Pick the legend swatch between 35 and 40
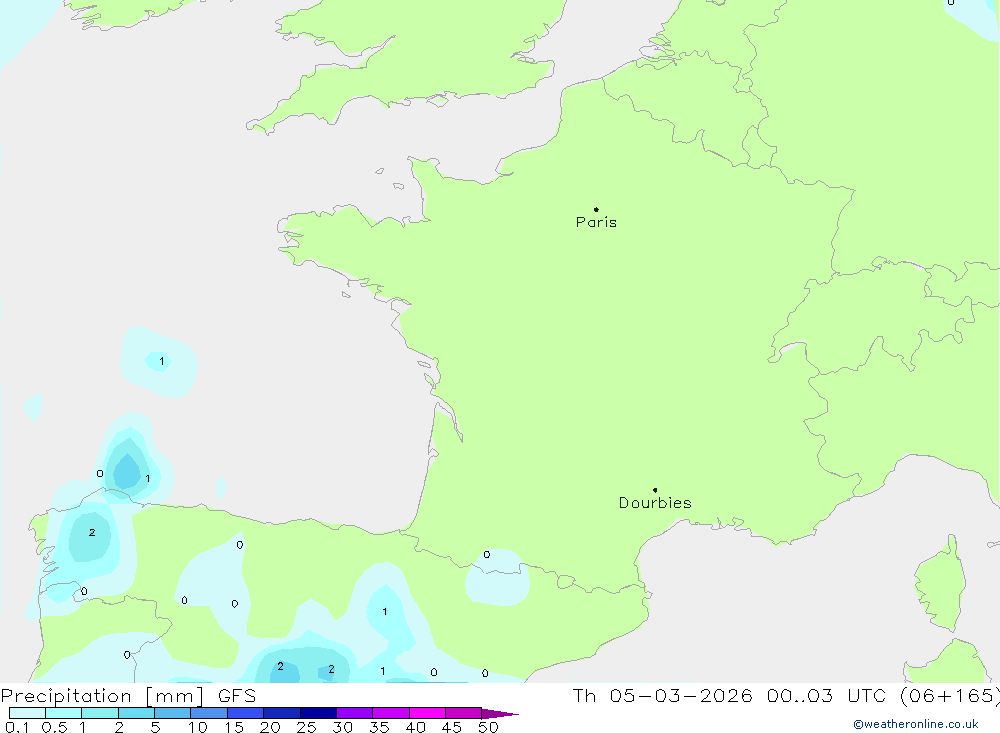 391,713
